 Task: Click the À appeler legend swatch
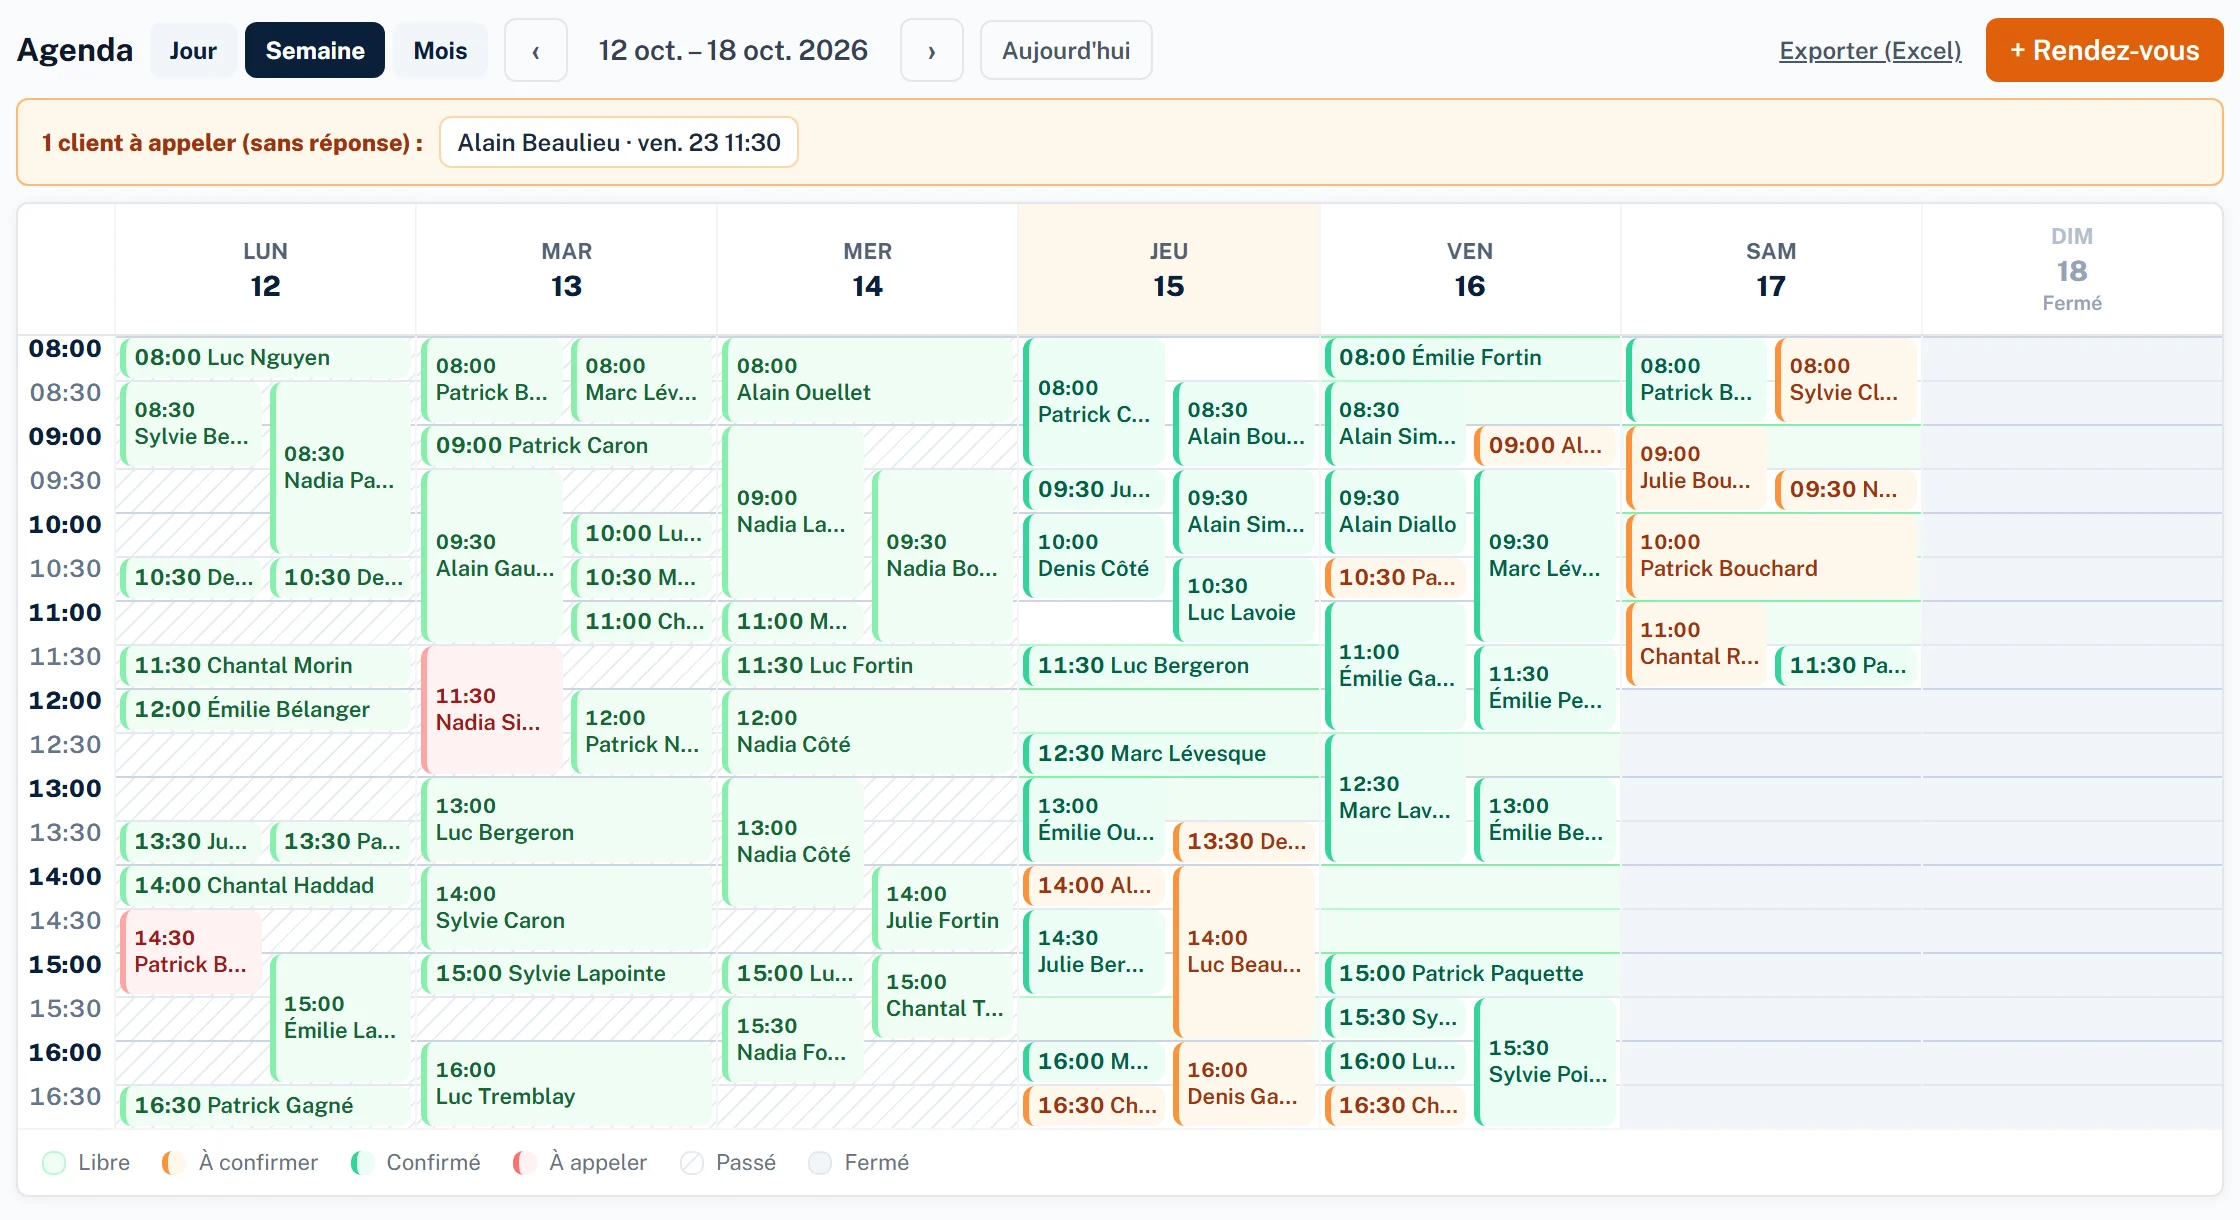(524, 1163)
